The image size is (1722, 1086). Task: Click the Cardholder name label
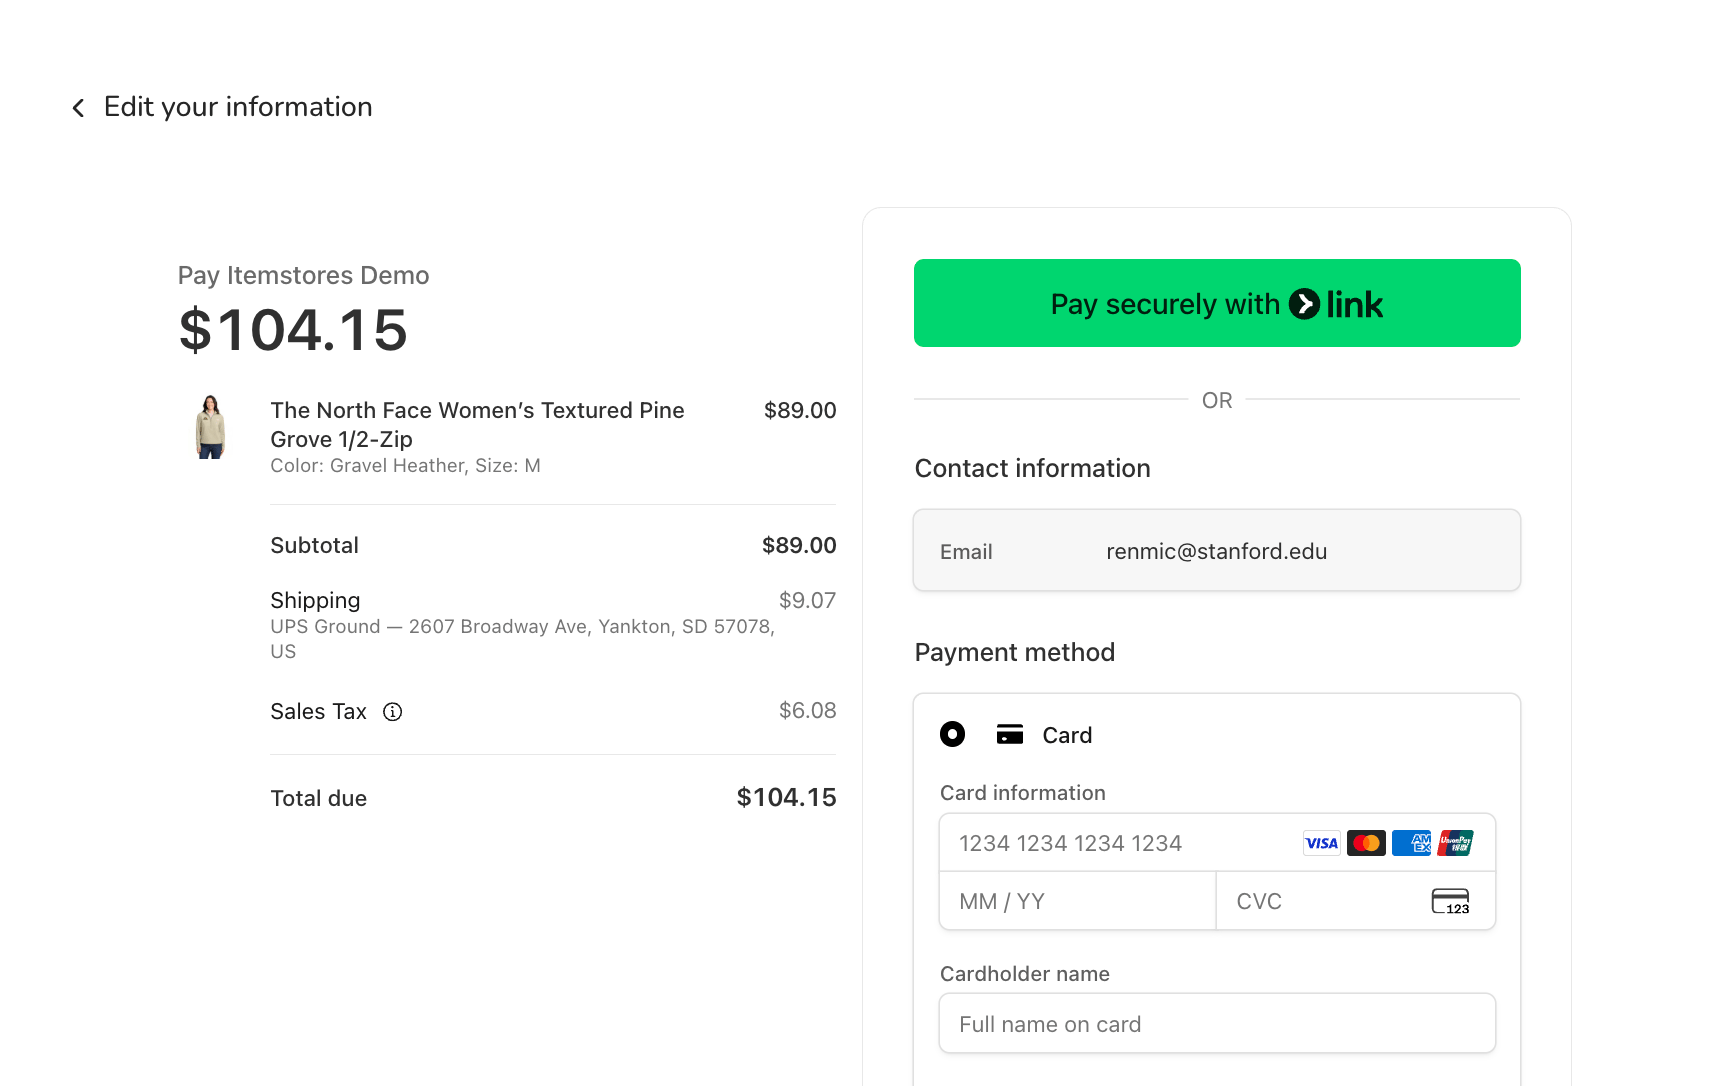coord(1025,974)
